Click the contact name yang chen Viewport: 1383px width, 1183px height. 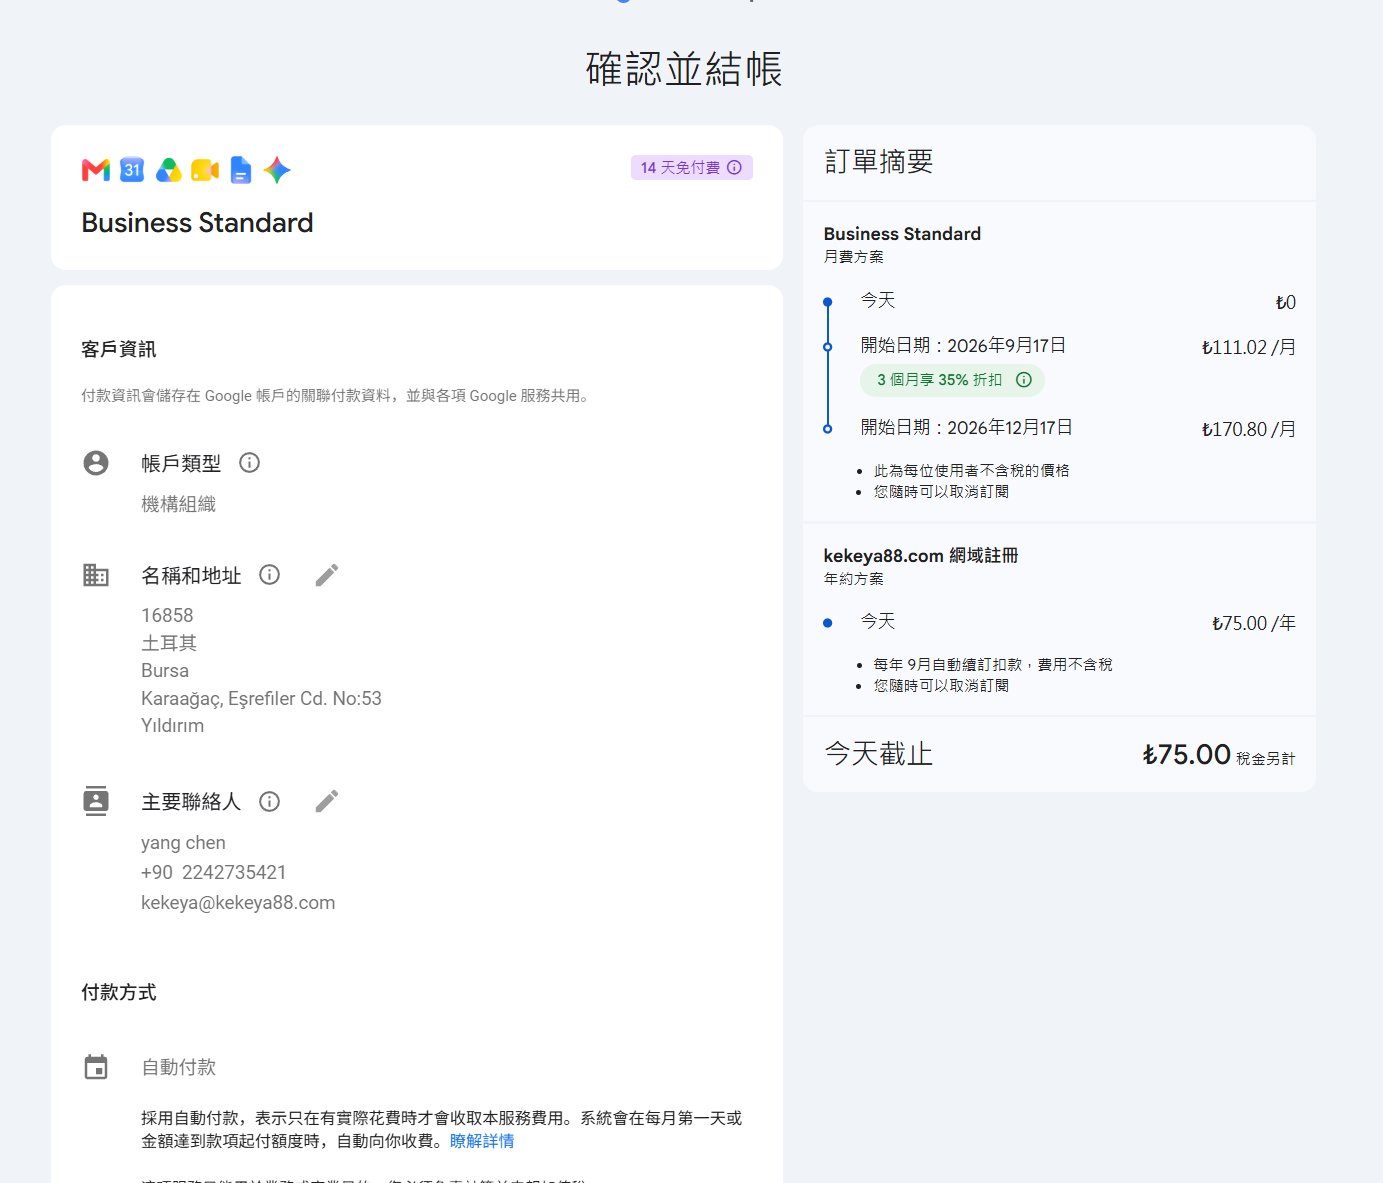click(183, 843)
